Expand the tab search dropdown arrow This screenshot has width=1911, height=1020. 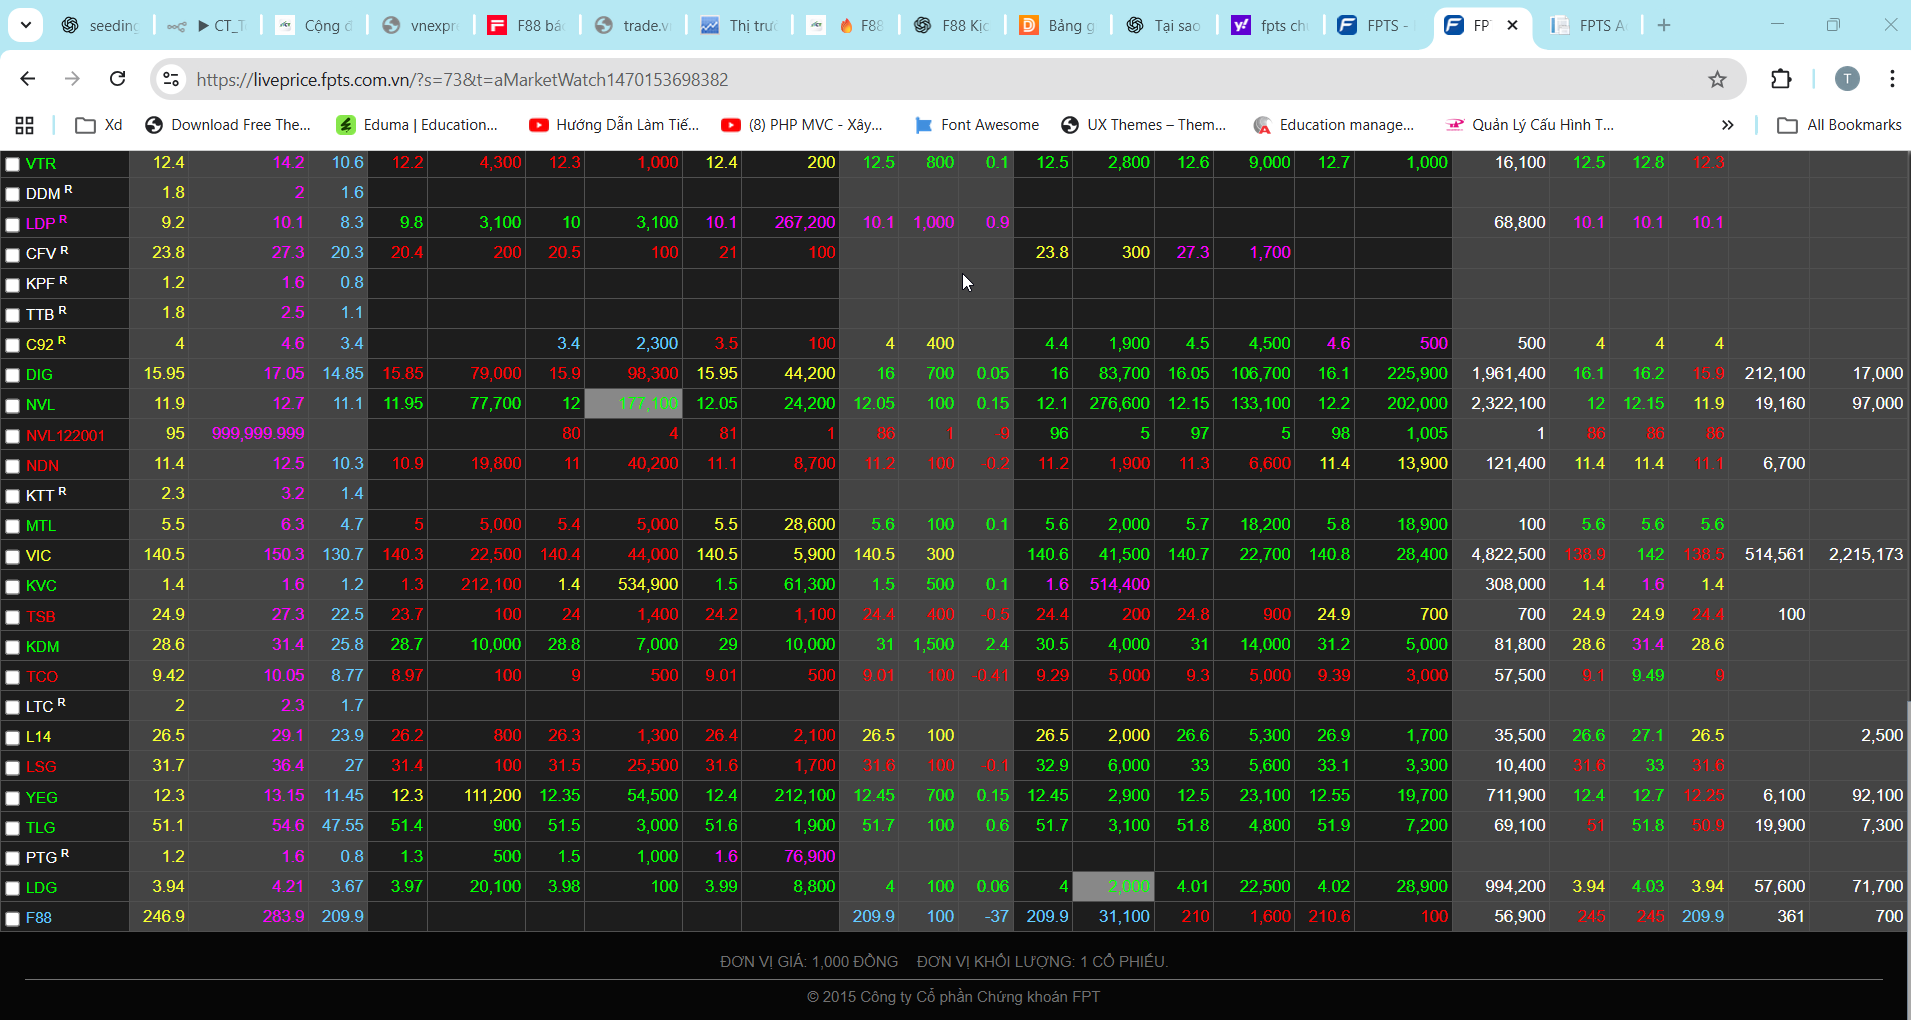click(25, 25)
